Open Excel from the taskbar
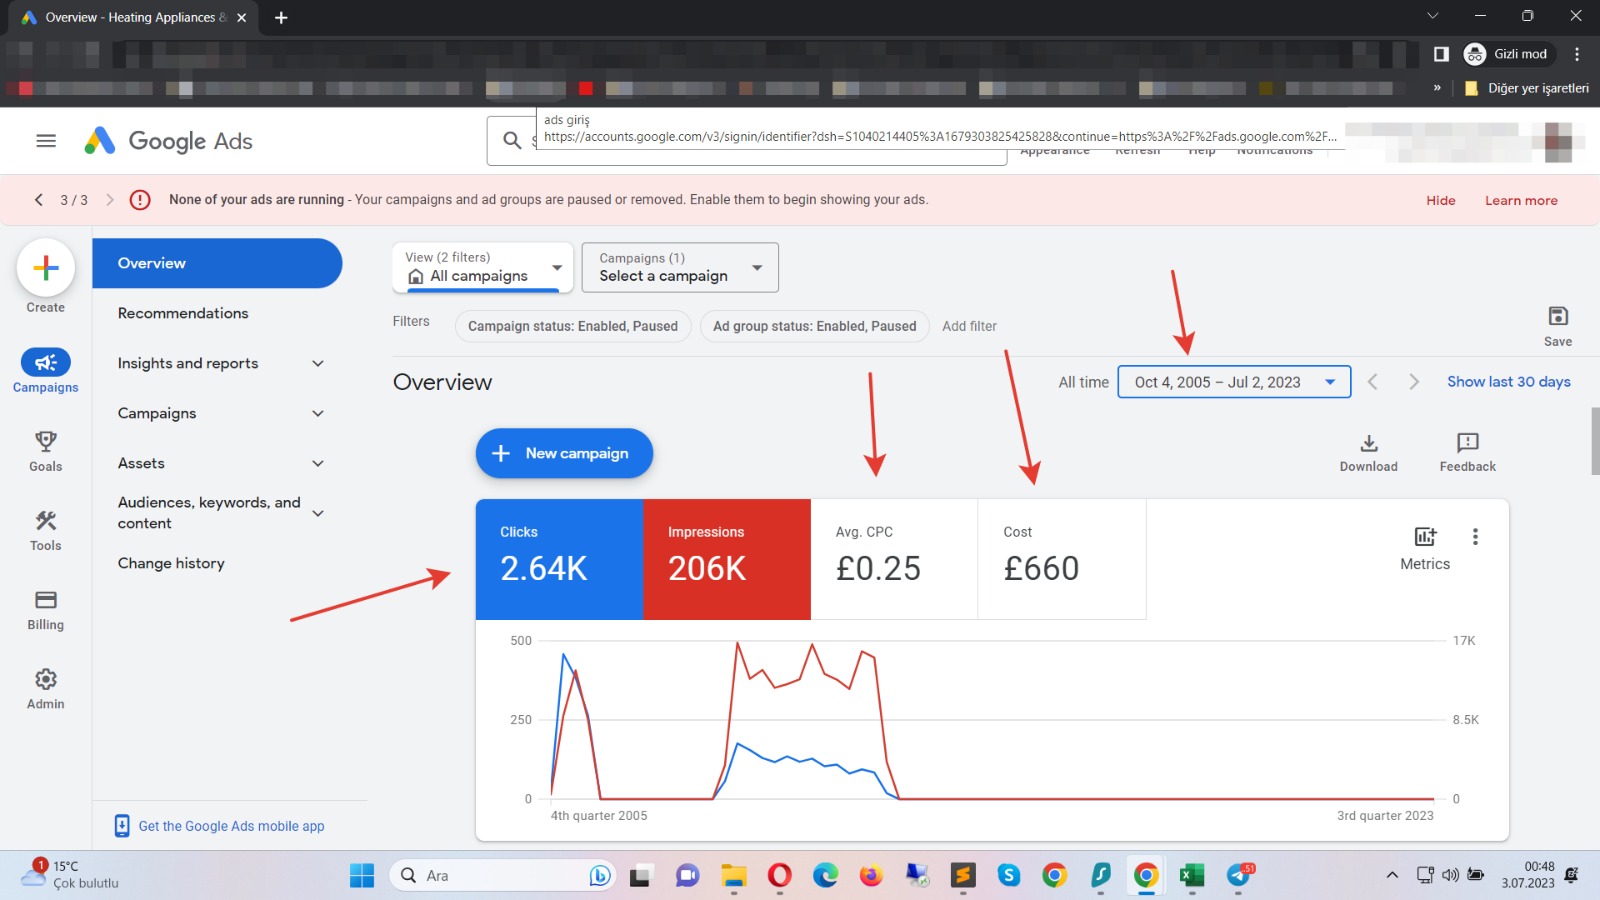This screenshot has height=900, width=1600. pos(1191,876)
